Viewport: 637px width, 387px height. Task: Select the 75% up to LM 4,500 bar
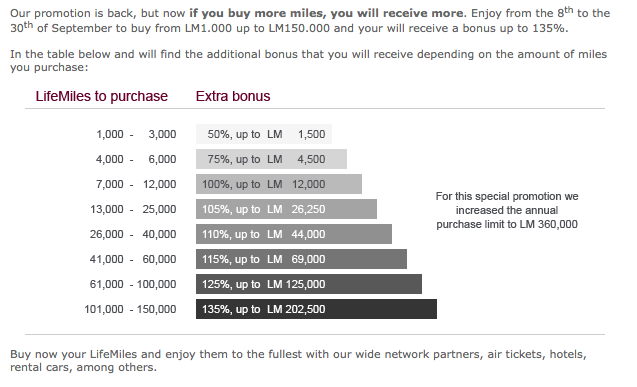point(271,159)
